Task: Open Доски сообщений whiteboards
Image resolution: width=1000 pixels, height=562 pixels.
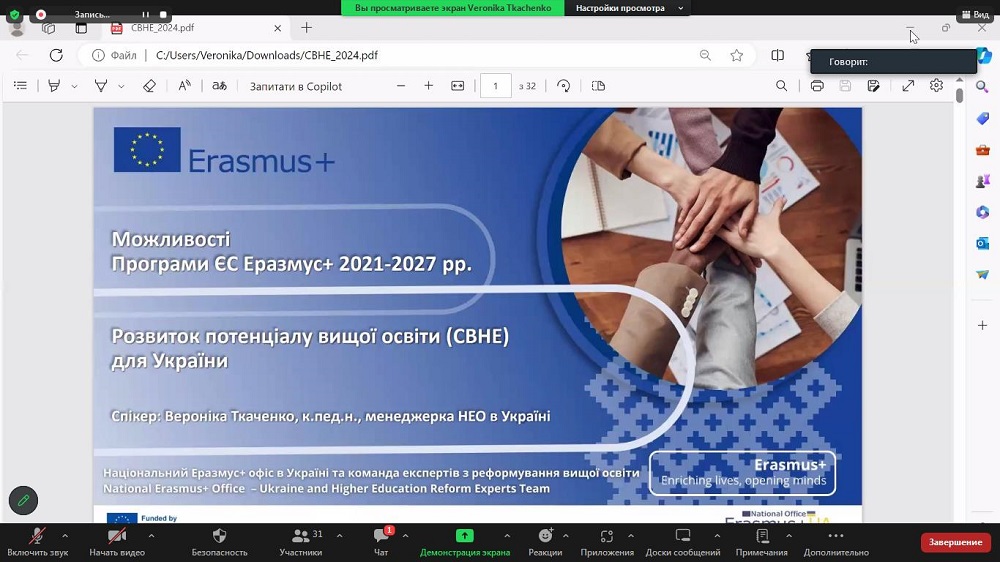Action: pyautogui.click(x=683, y=541)
